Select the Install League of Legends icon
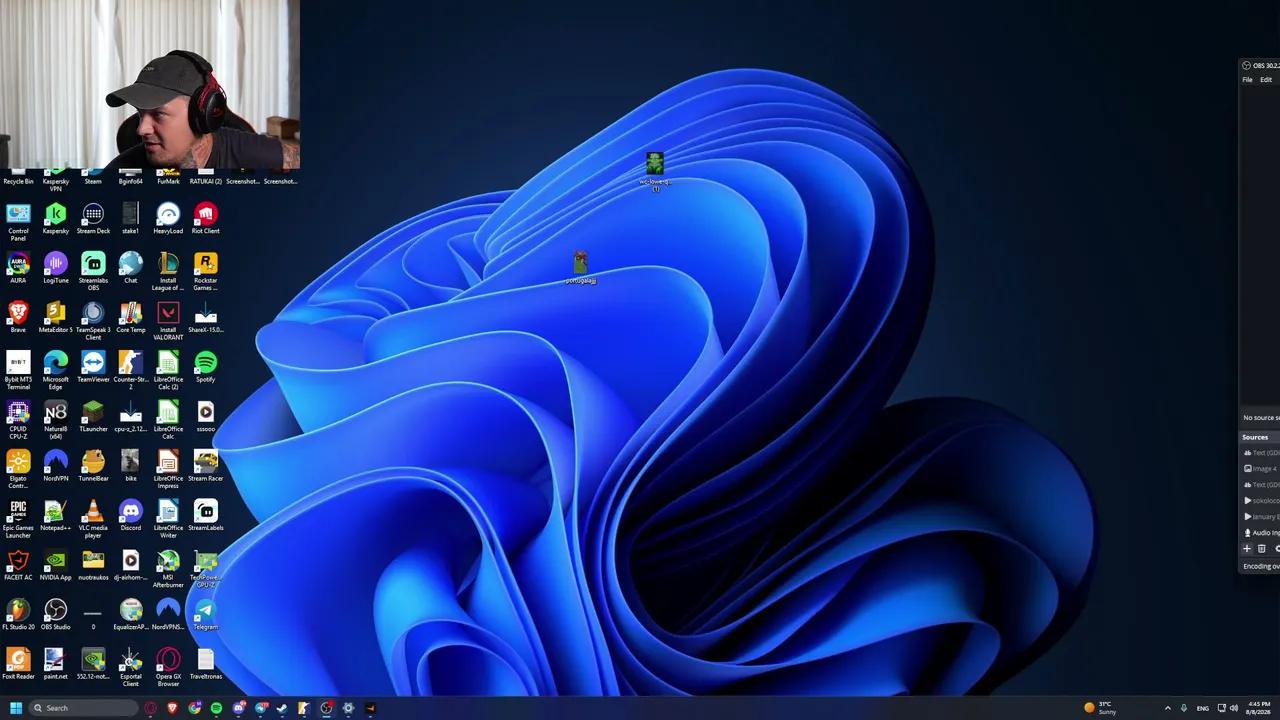 pos(168,272)
